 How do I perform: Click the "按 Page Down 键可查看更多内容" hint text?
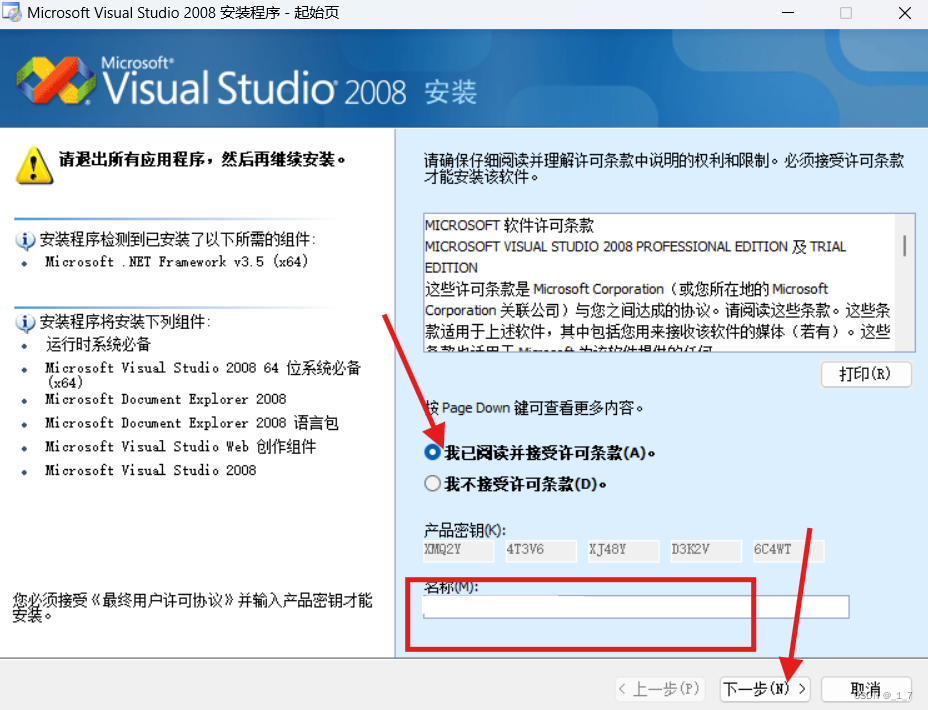click(534, 408)
